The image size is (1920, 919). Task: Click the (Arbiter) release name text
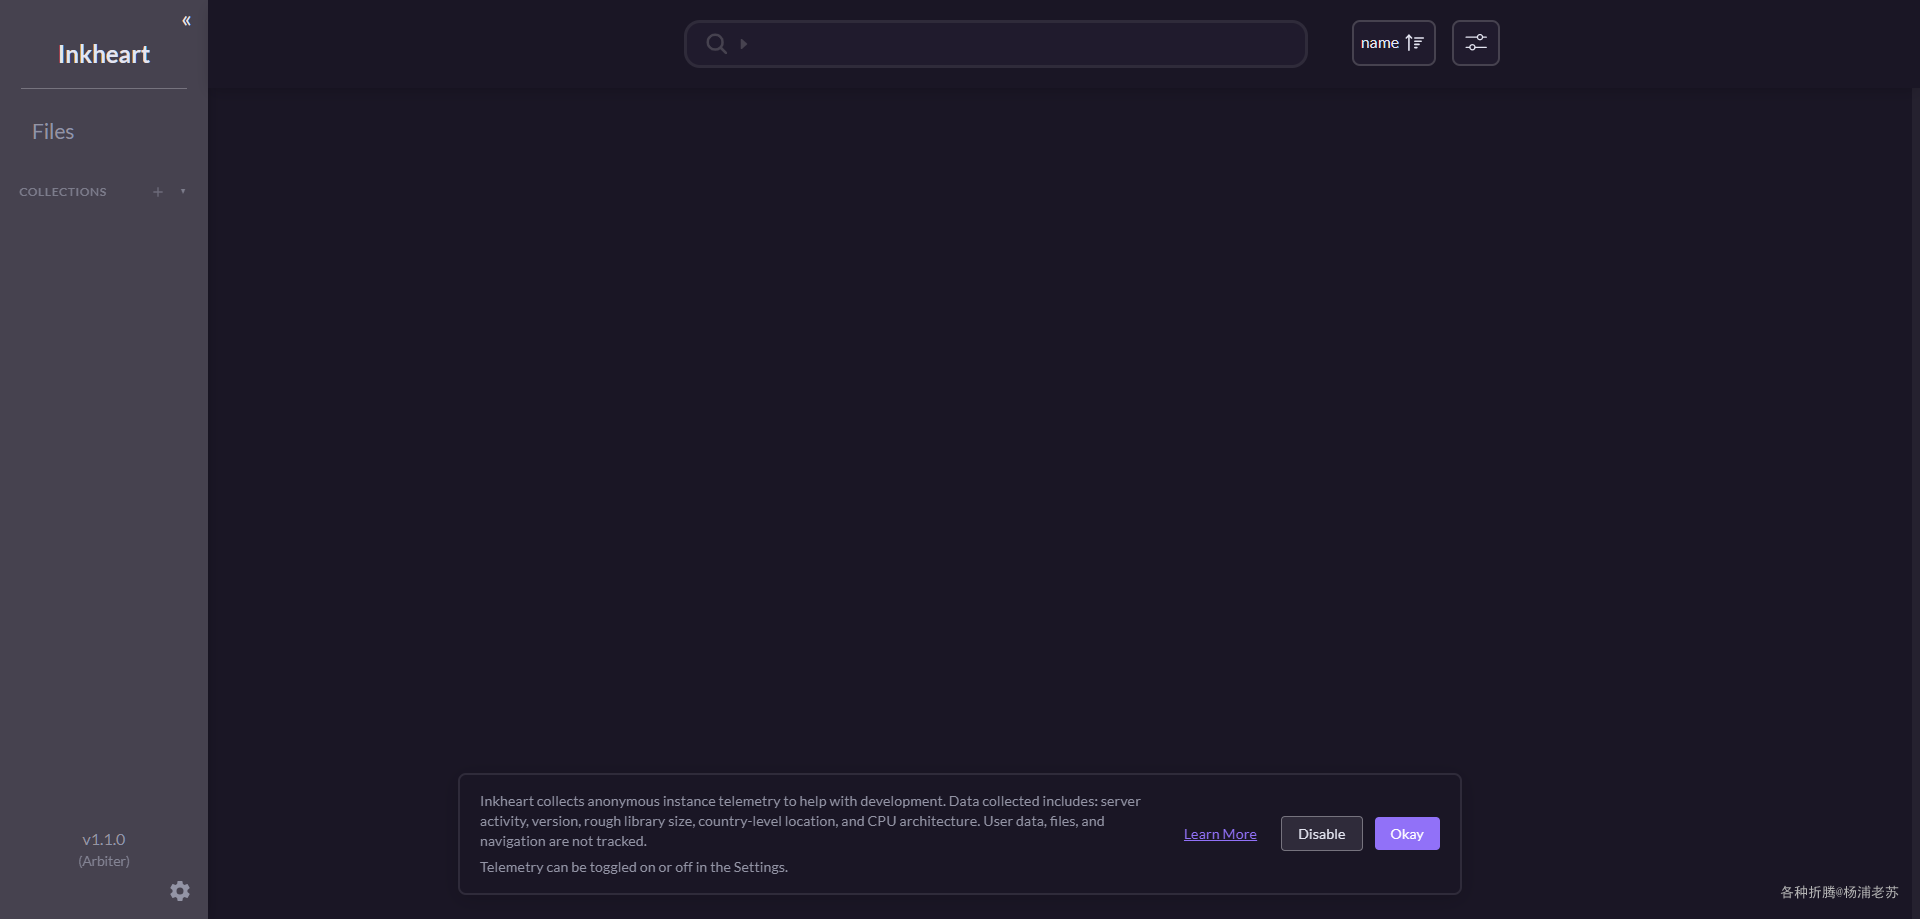104,861
